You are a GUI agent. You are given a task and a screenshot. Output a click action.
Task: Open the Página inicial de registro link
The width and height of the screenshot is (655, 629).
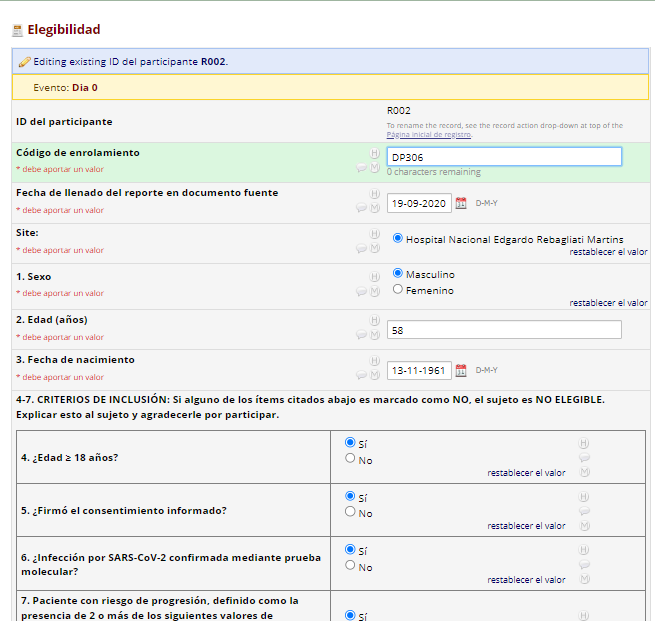(428, 134)
